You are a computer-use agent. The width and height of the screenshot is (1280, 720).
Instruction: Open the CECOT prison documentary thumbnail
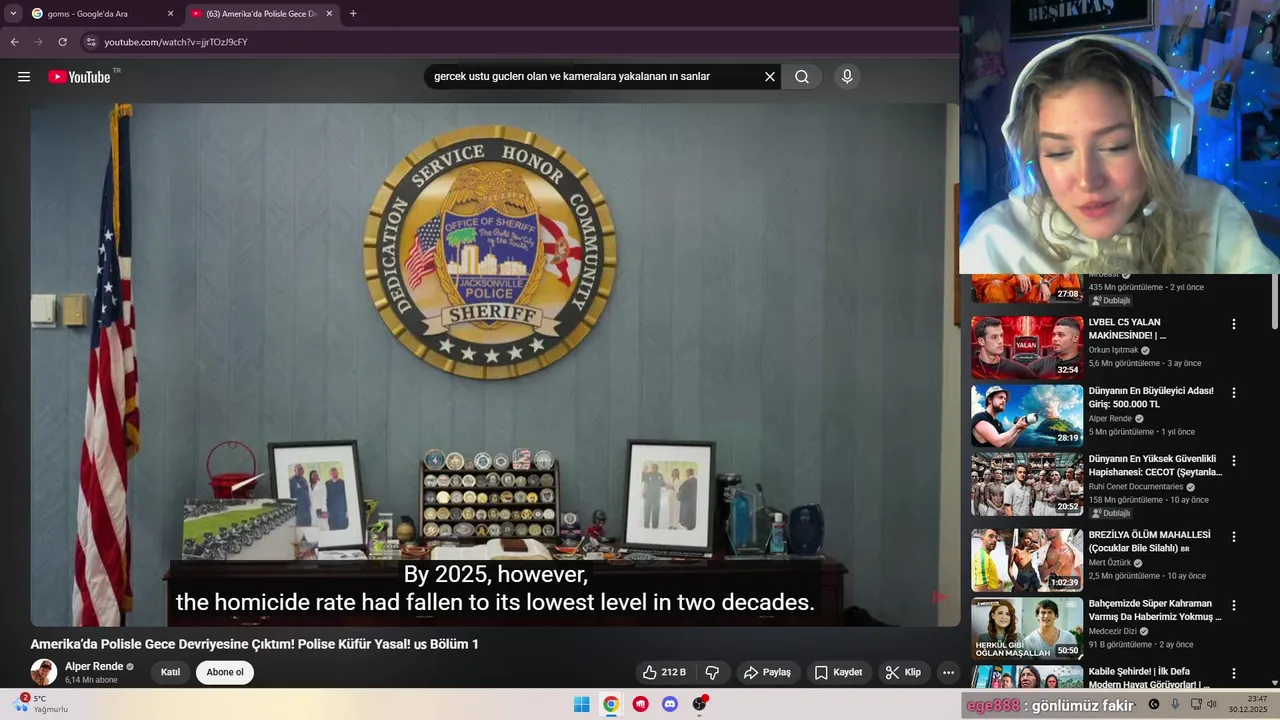click(1027, 484)
